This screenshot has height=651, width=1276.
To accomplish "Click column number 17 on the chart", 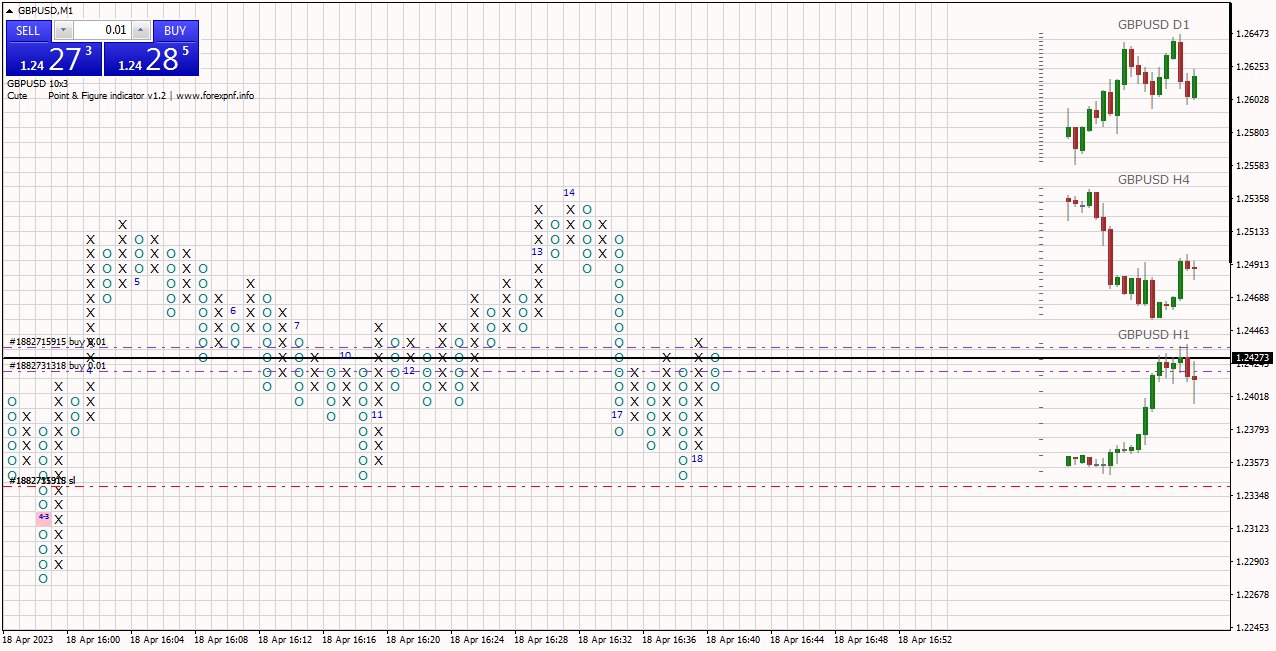I will 617,414.
